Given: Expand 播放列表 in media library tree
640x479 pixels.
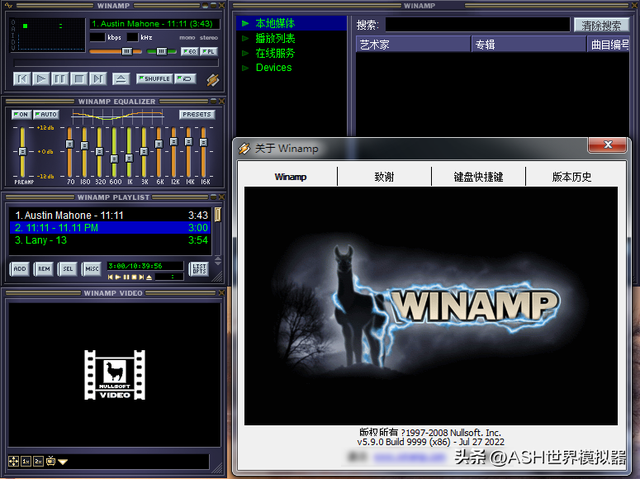Looking at the screenshot, I should pyautogui.click(x=245, y=38).
